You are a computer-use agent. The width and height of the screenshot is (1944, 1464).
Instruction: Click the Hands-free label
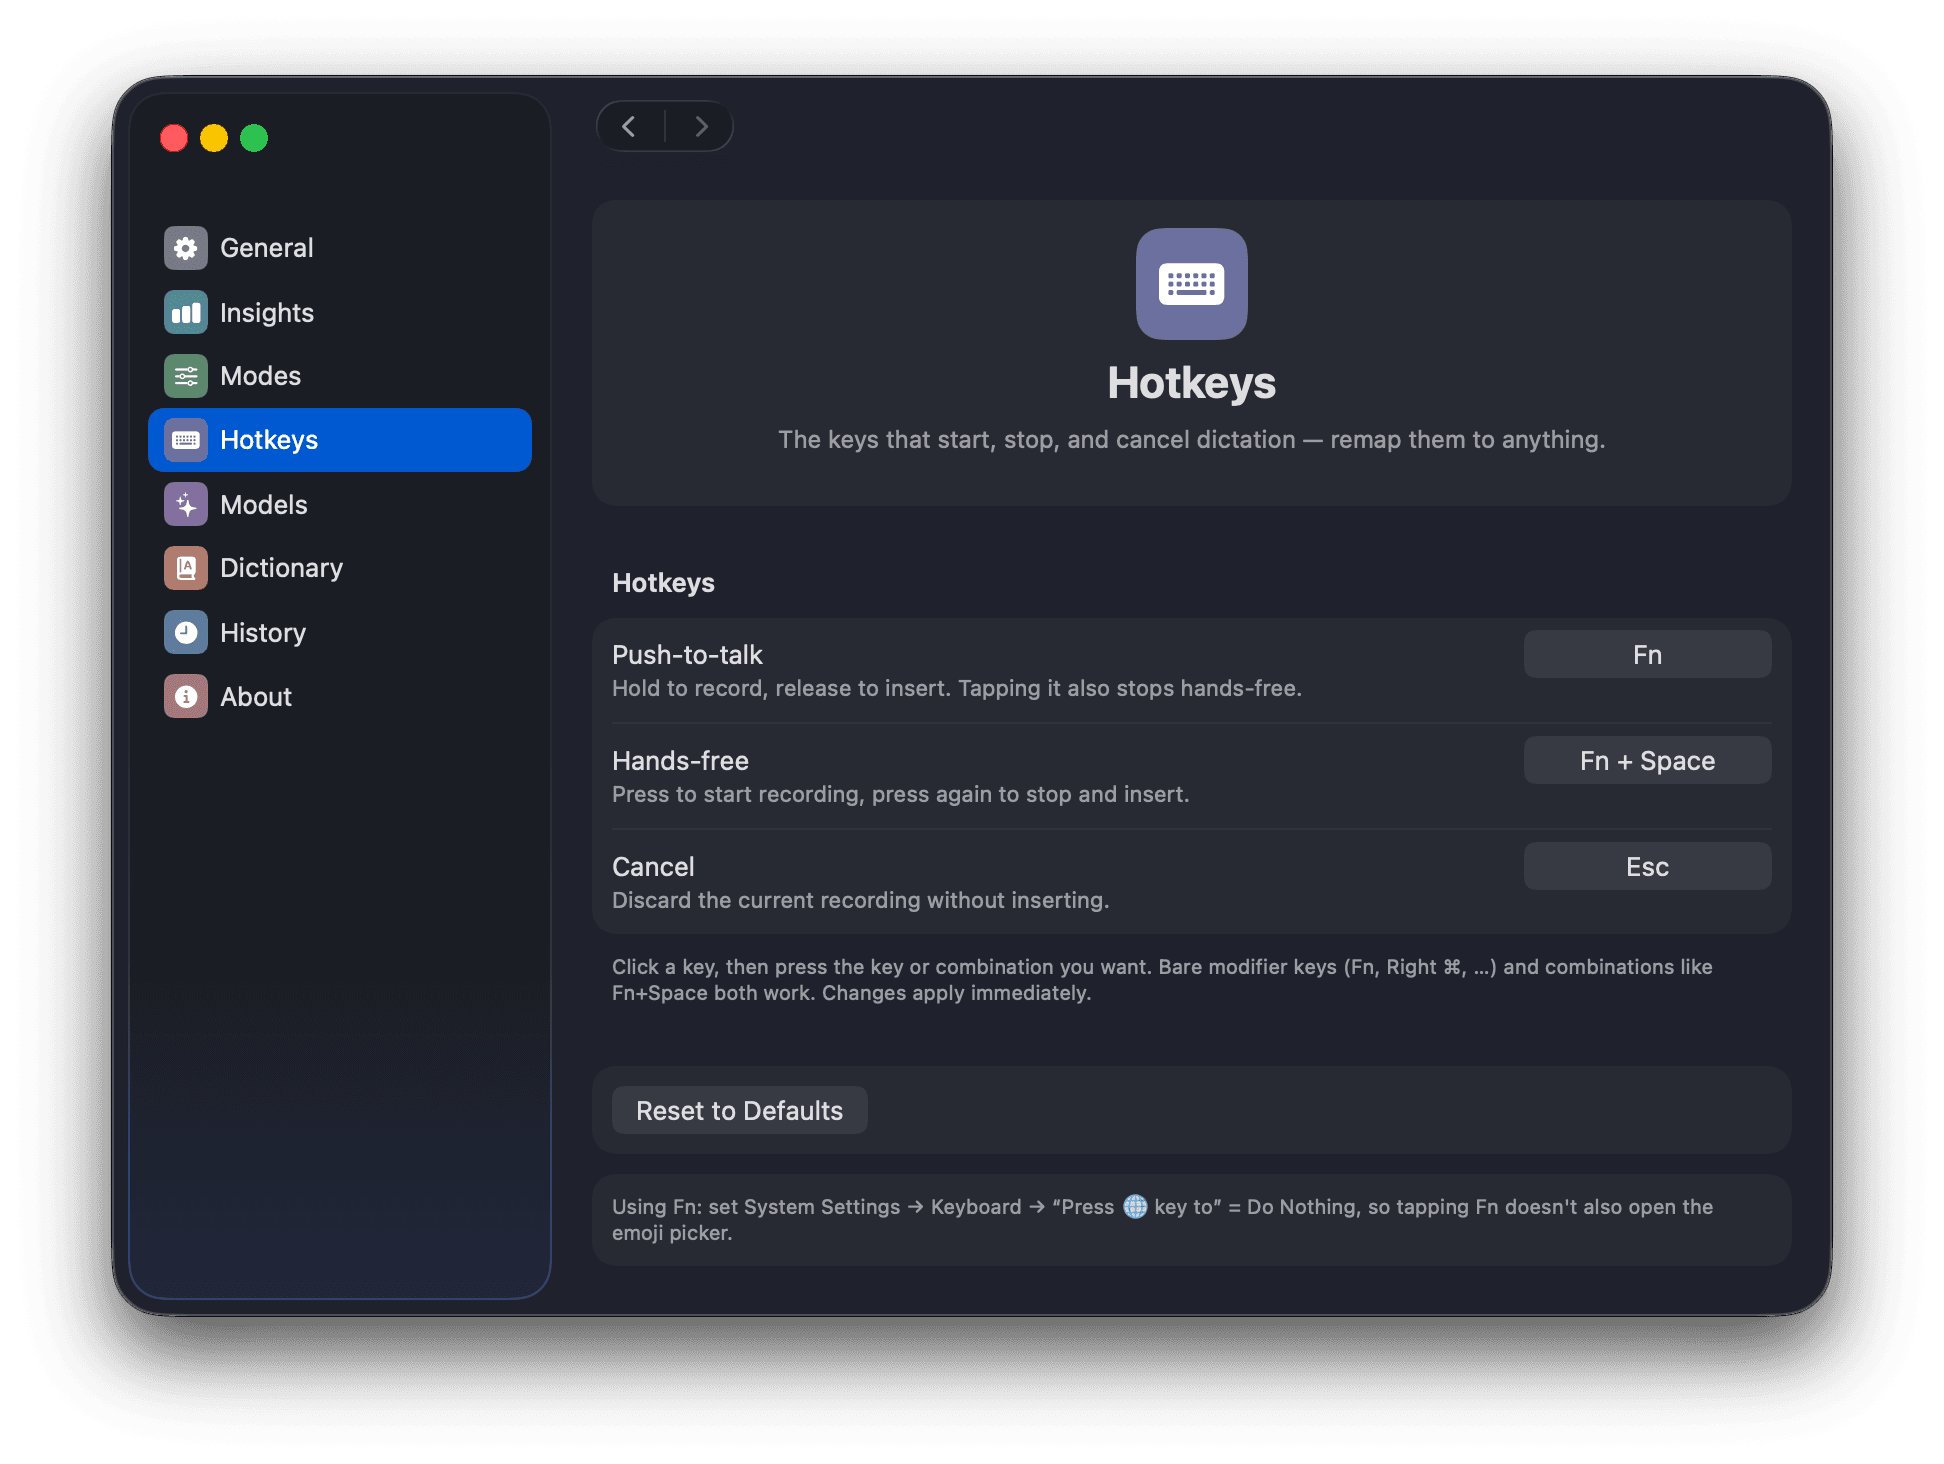click(x=680, y=761)
